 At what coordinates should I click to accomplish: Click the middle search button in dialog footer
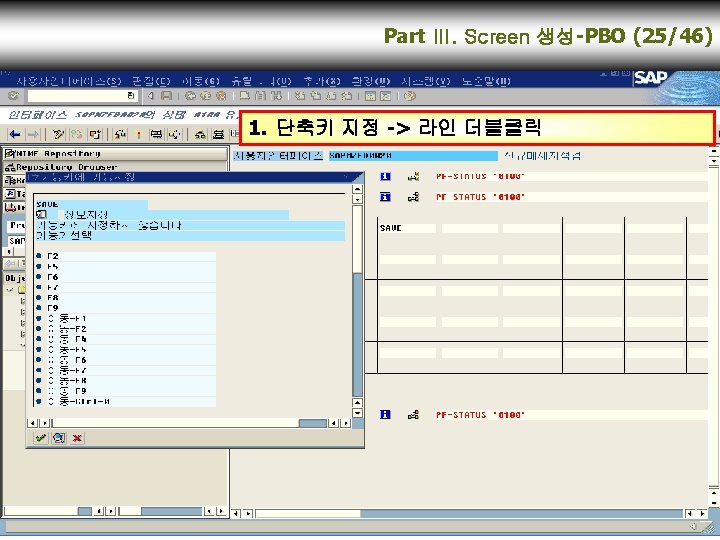(x=59, y=438)
